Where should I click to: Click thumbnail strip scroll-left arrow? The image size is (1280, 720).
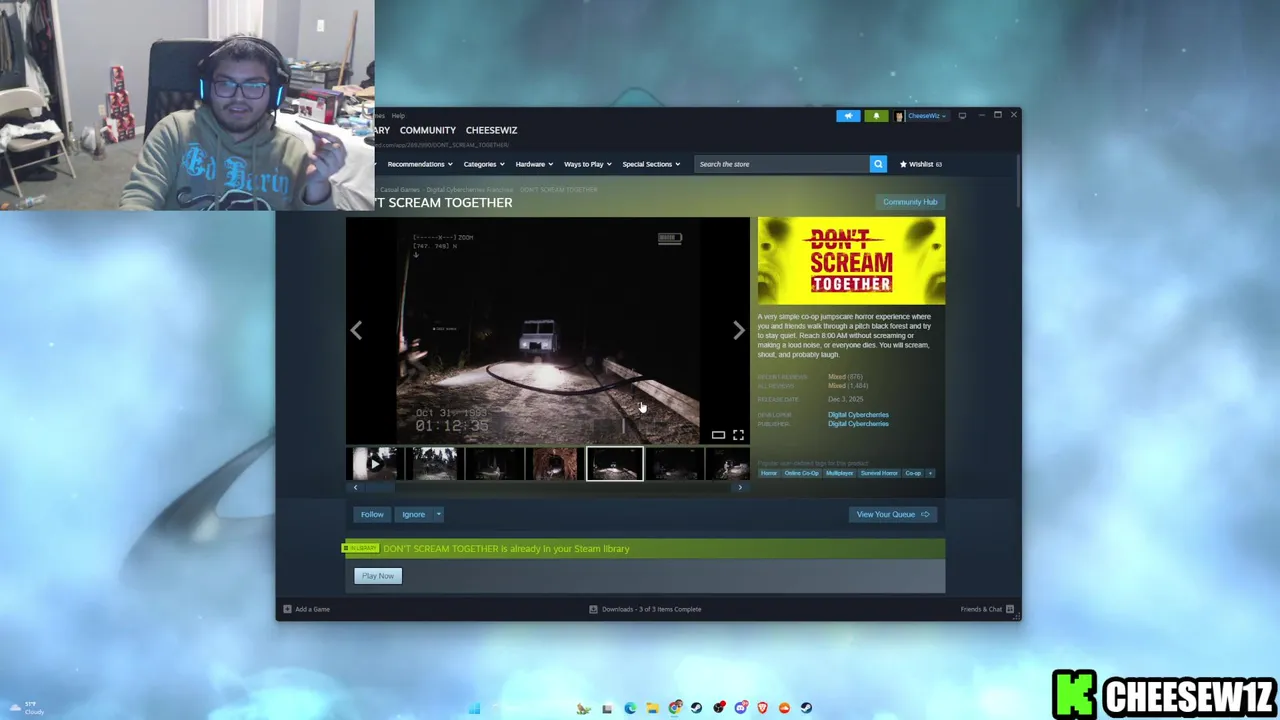pyautogui.click(x=355, y=488)
